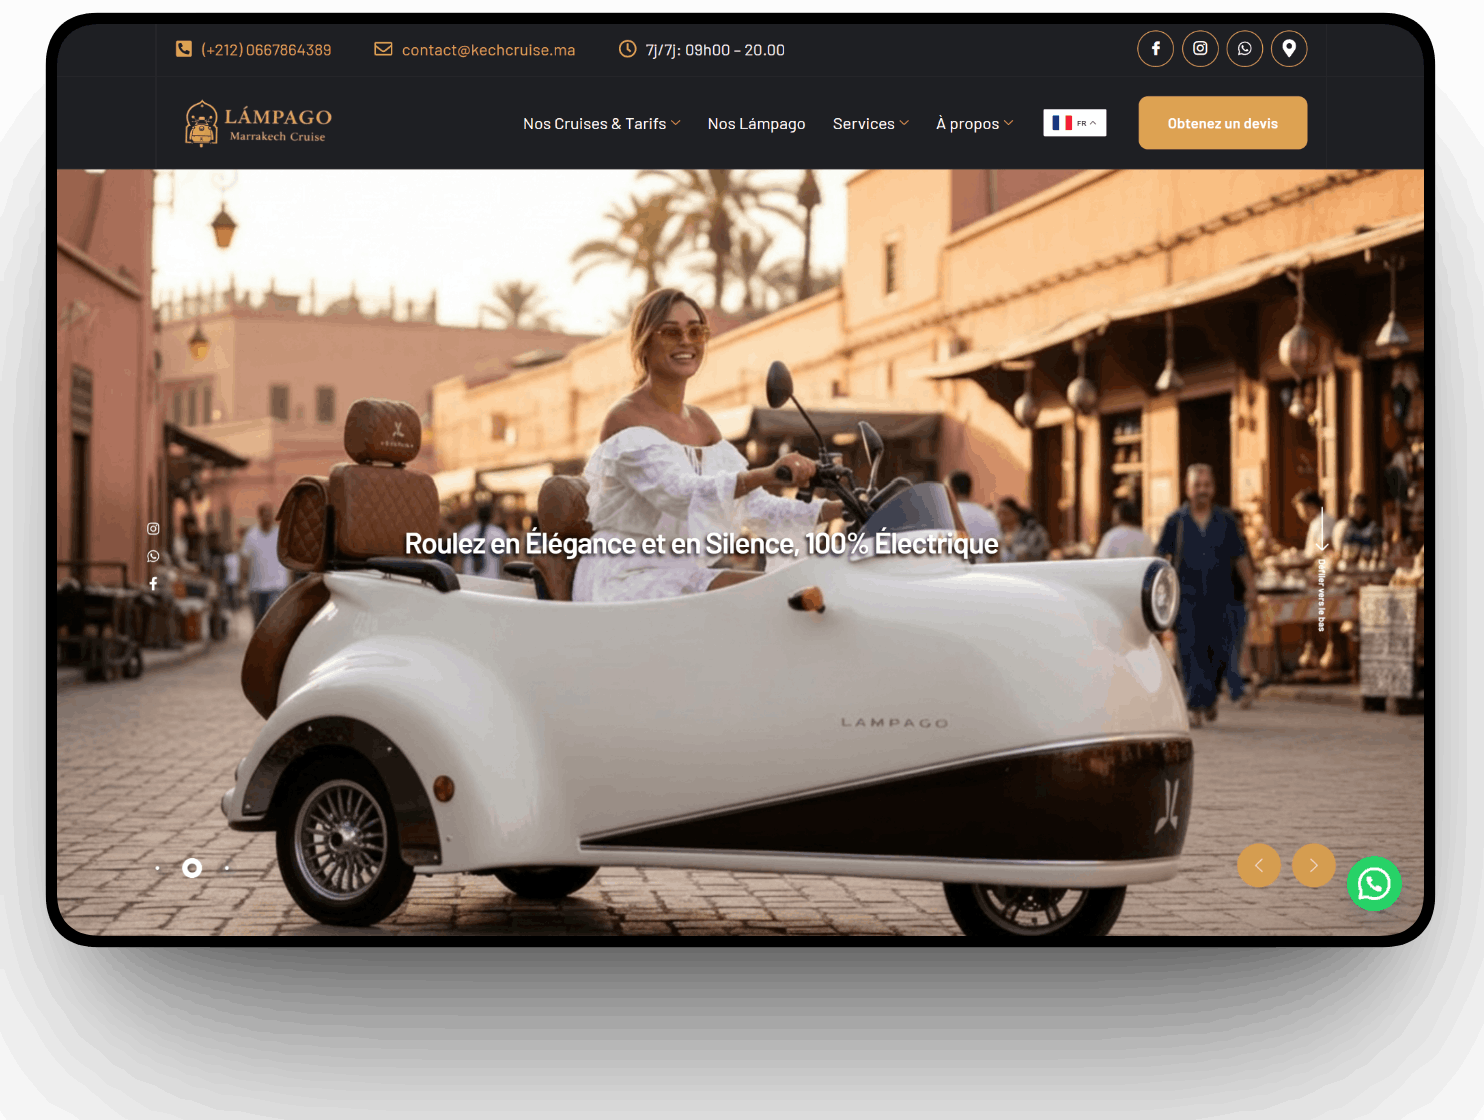This screenshot has height=1120, width=1484.
Task: Tap the floating green WhatsApp chat button
Action: pos(1374,884)
